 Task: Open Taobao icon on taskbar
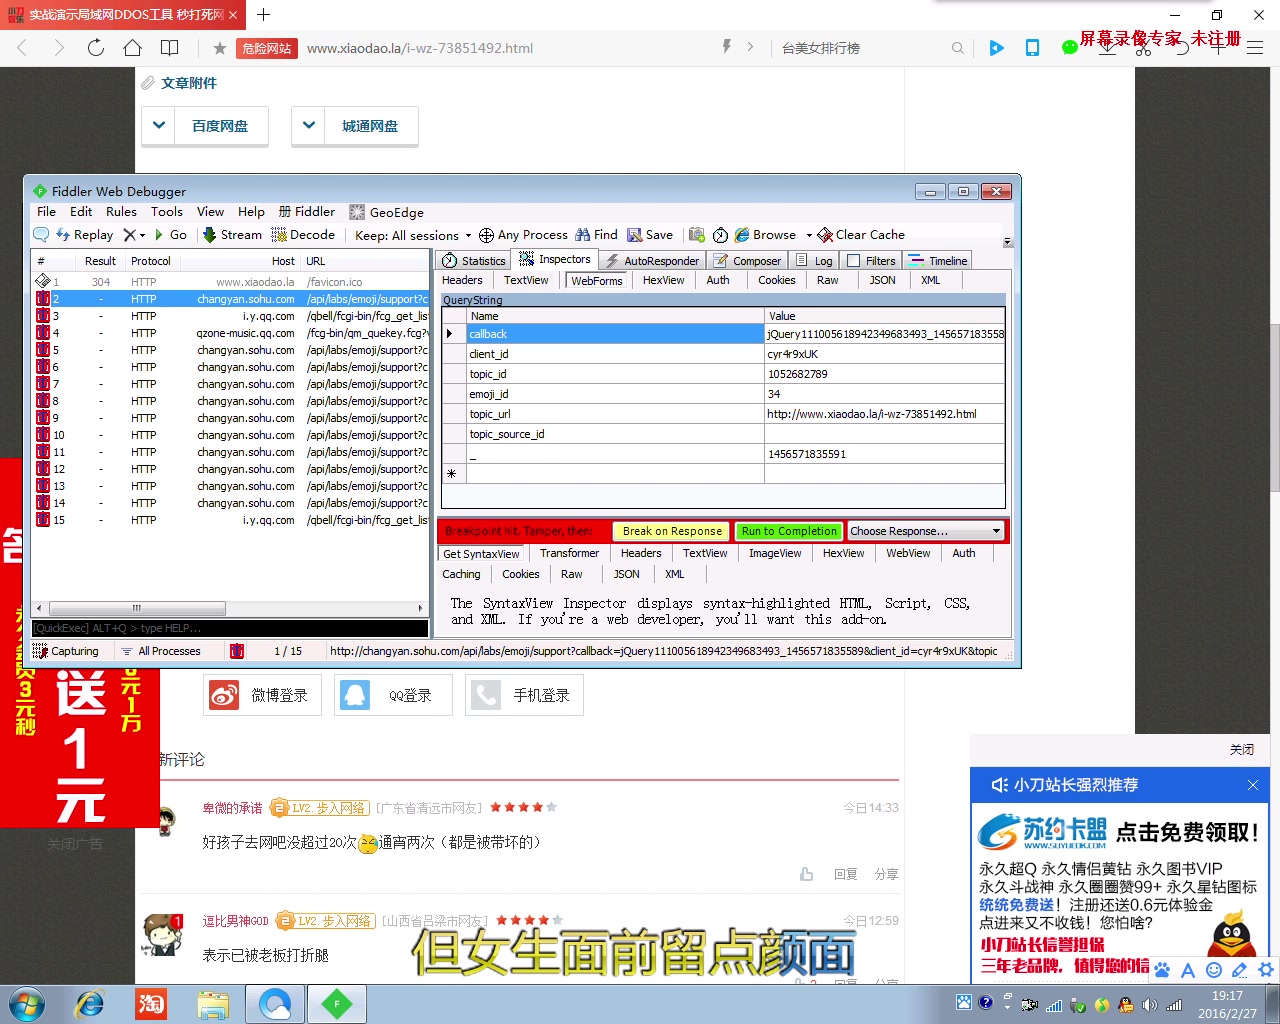point(151,1004)
